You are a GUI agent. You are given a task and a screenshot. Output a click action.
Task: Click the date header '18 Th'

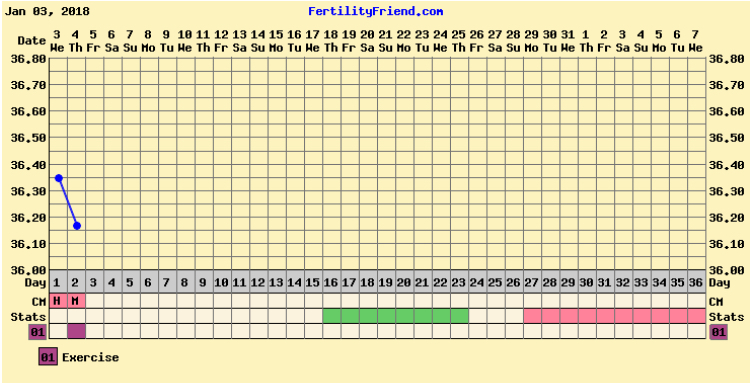click(331, 41)
